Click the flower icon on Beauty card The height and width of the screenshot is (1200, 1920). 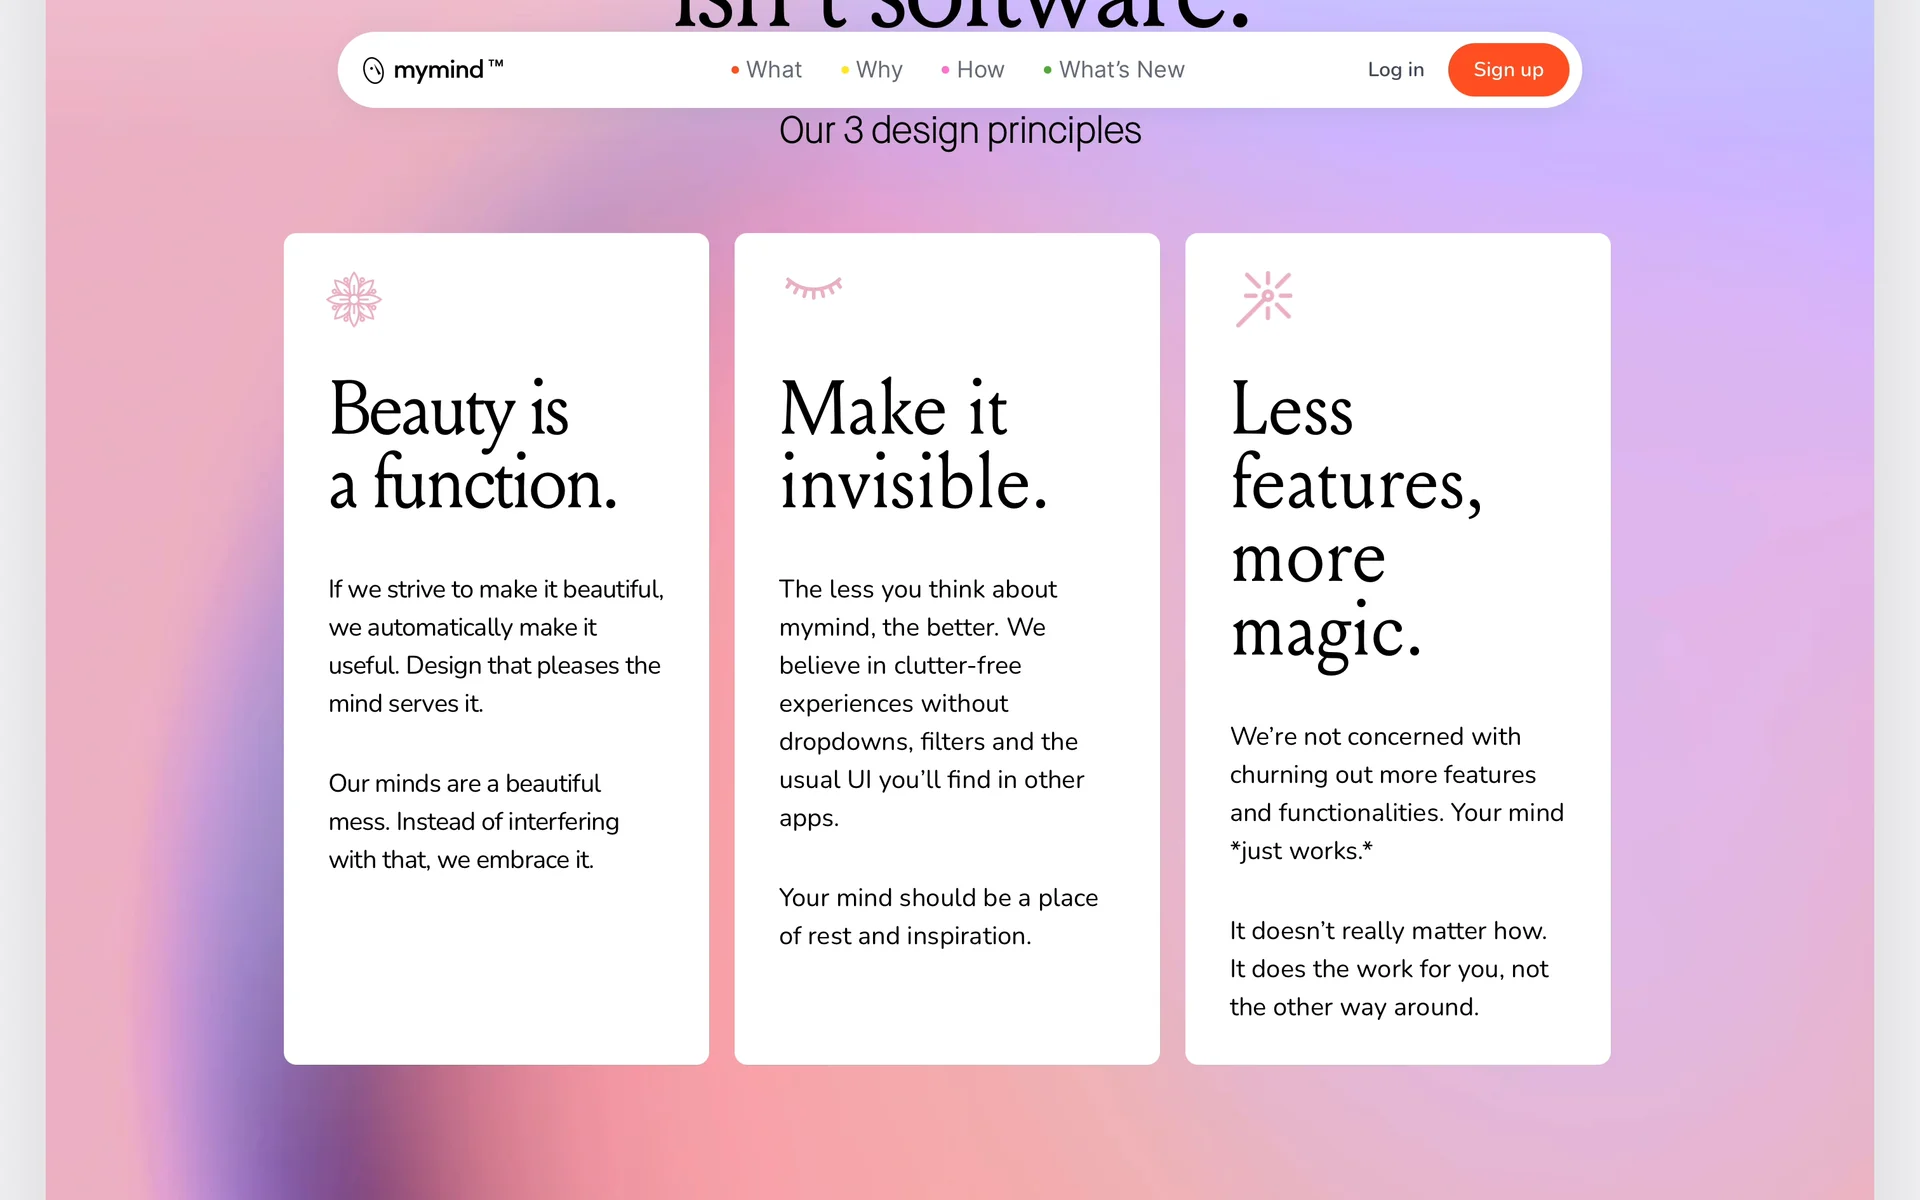(354, 299)
